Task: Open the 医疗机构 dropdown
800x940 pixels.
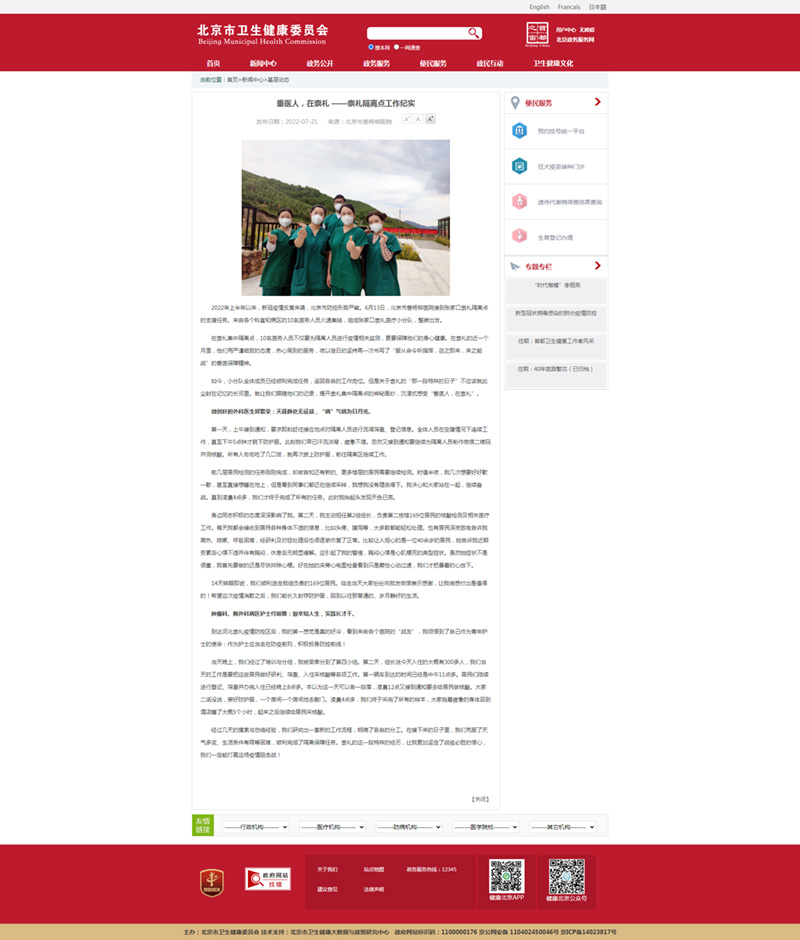Action: pyautogui.click(x=332, y=827)
